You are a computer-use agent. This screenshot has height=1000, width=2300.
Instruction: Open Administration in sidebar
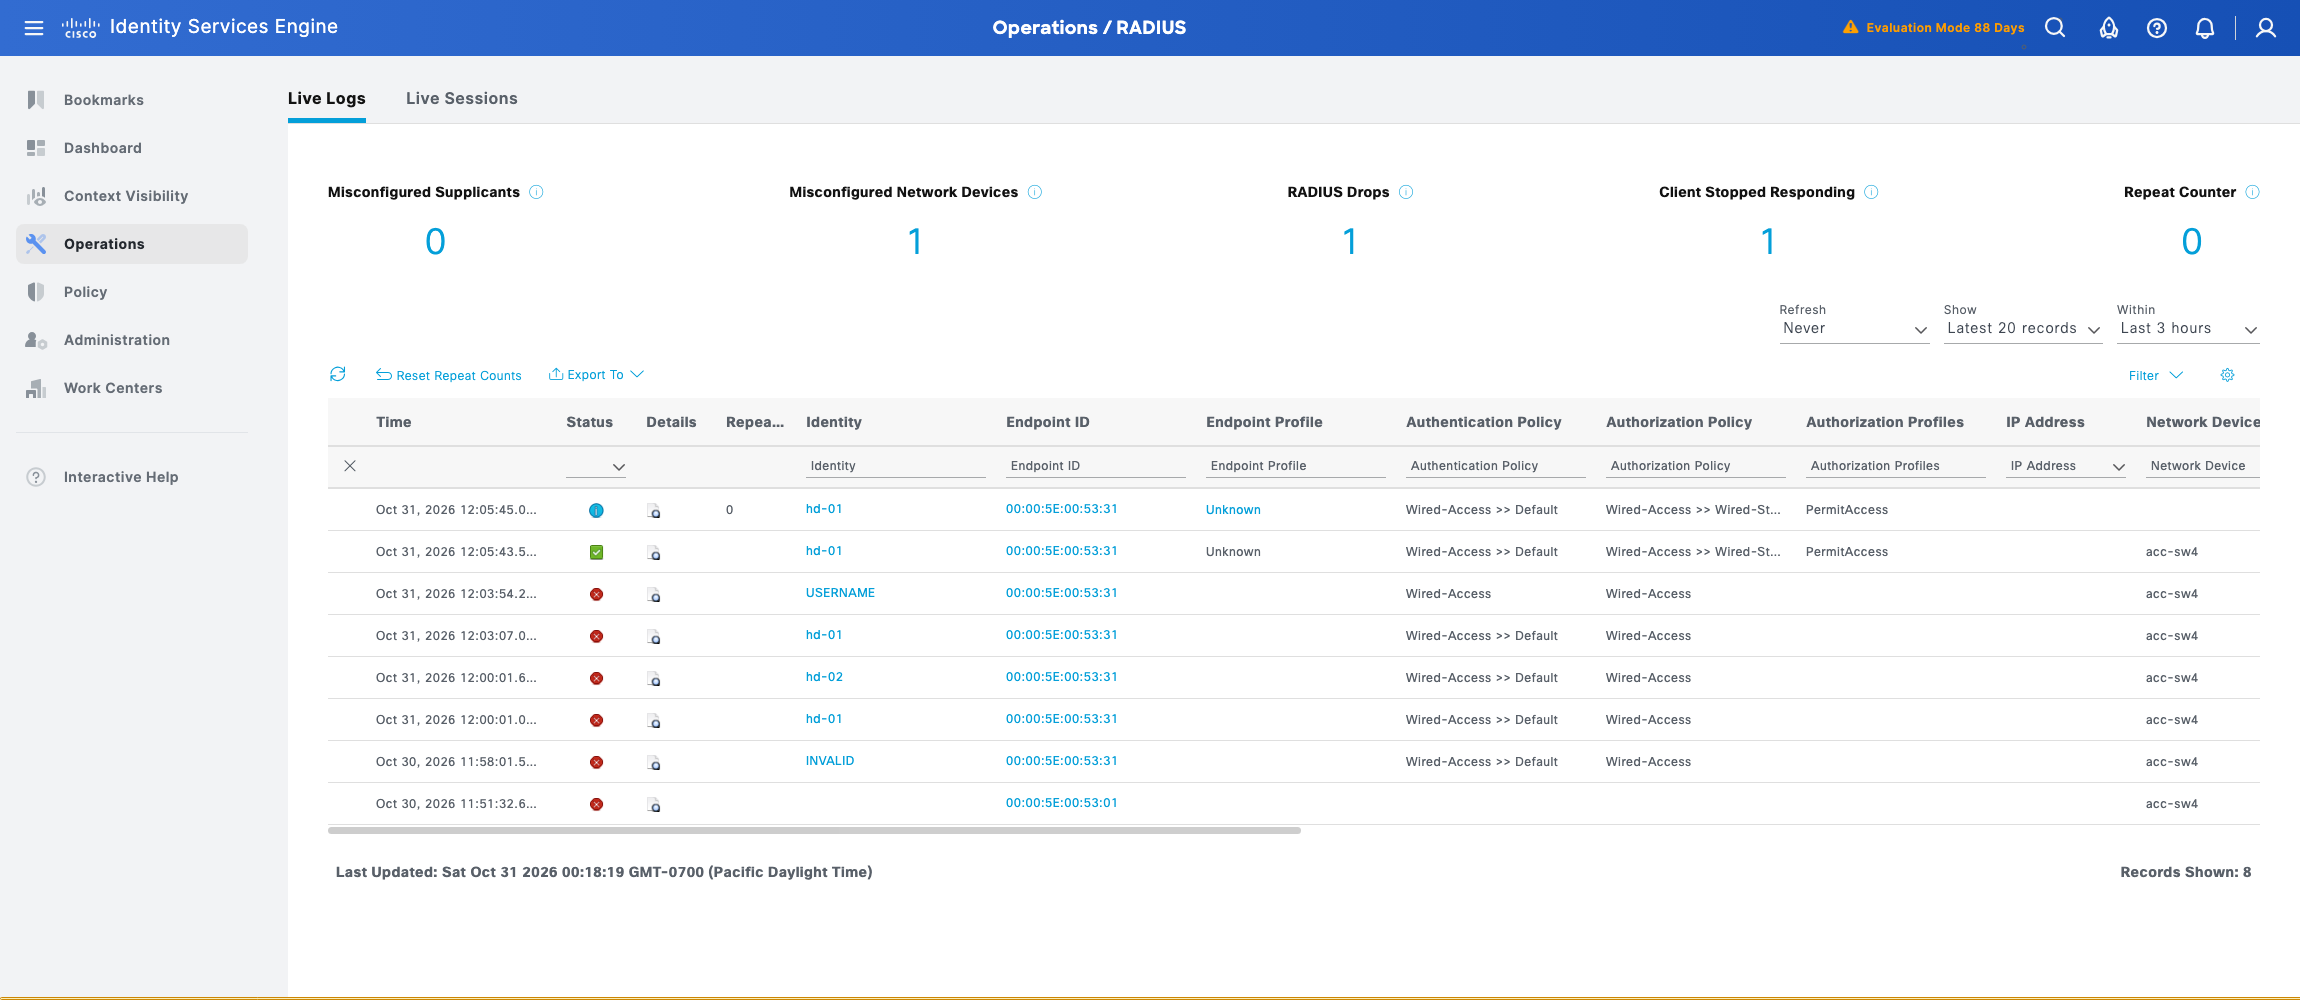[x=132, y=340]
